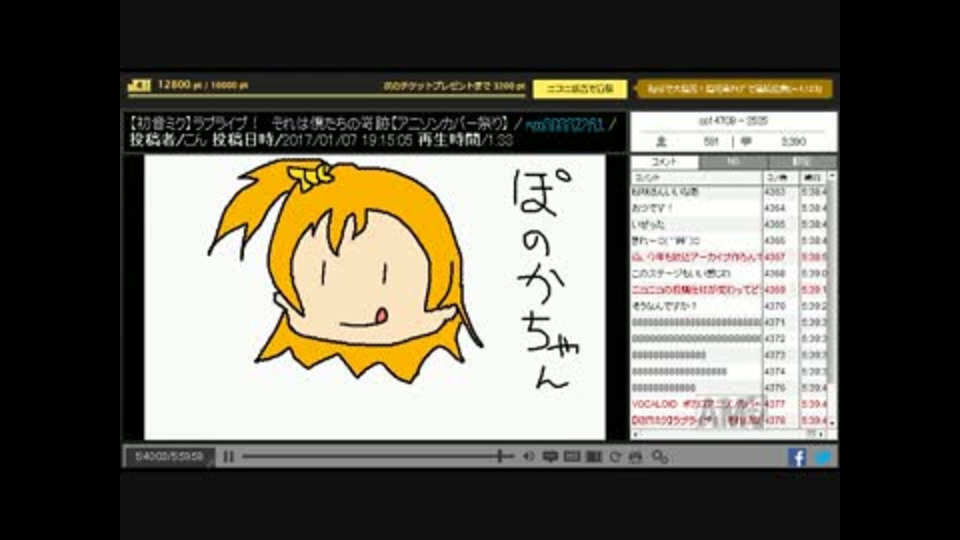Click the gold banner button at top right

tap(735, 89)
